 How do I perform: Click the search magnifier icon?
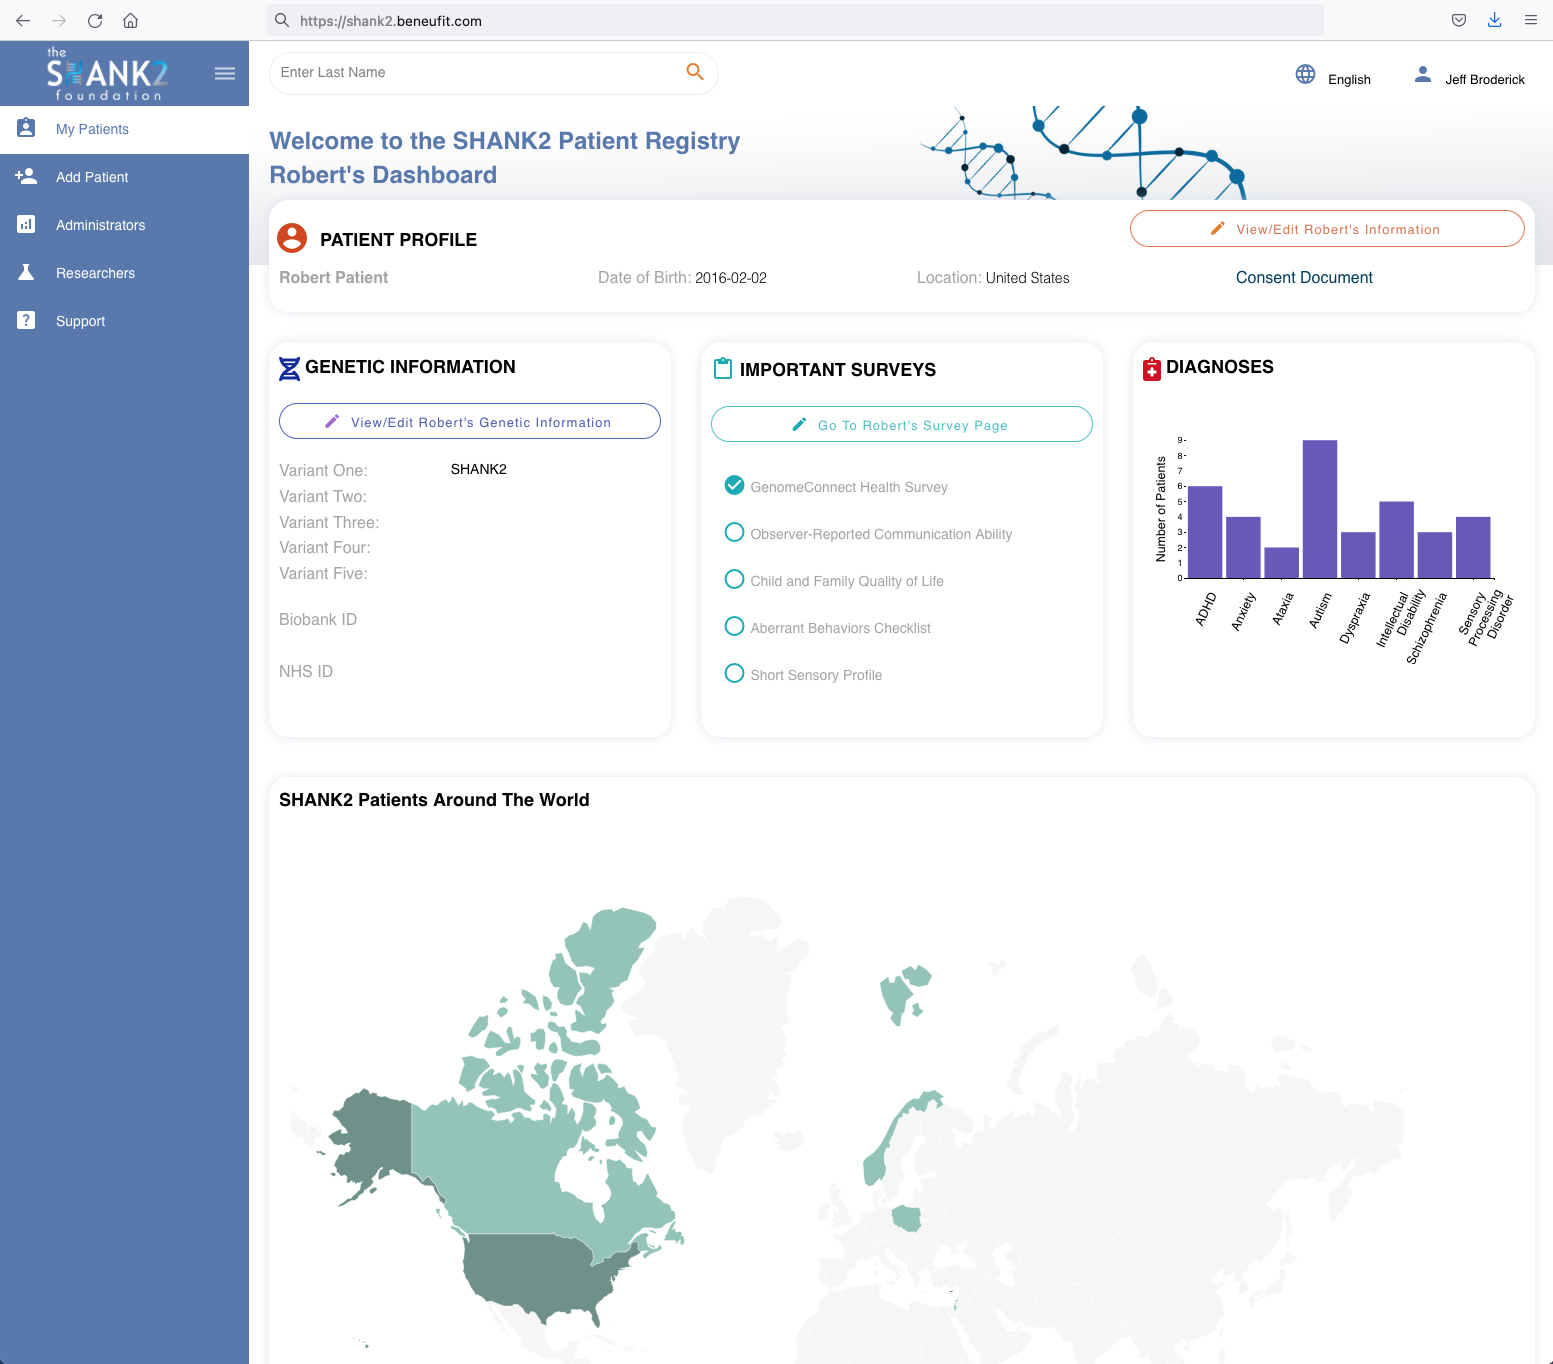coord(695,72)
